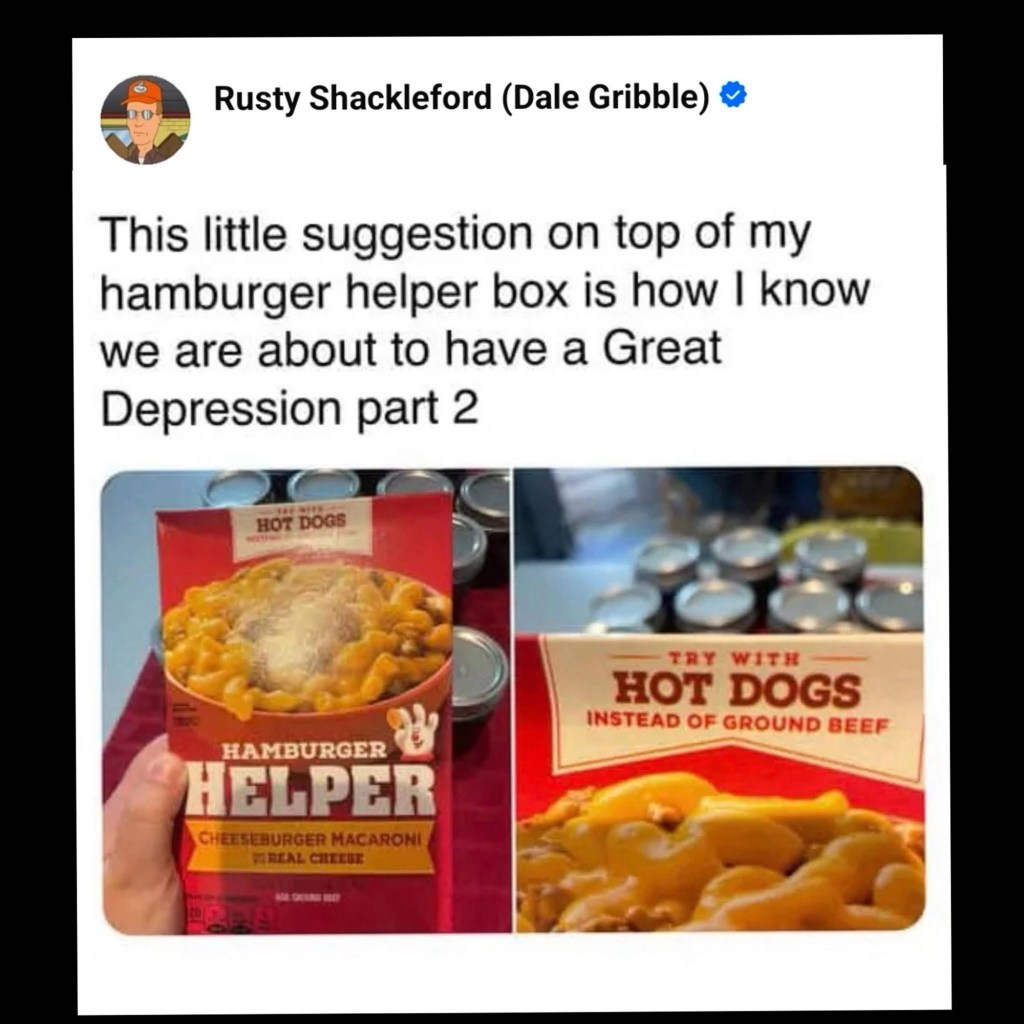Click the large "HELPER" logo on box
1024x1024 pixels.
[x=311, y=790]
